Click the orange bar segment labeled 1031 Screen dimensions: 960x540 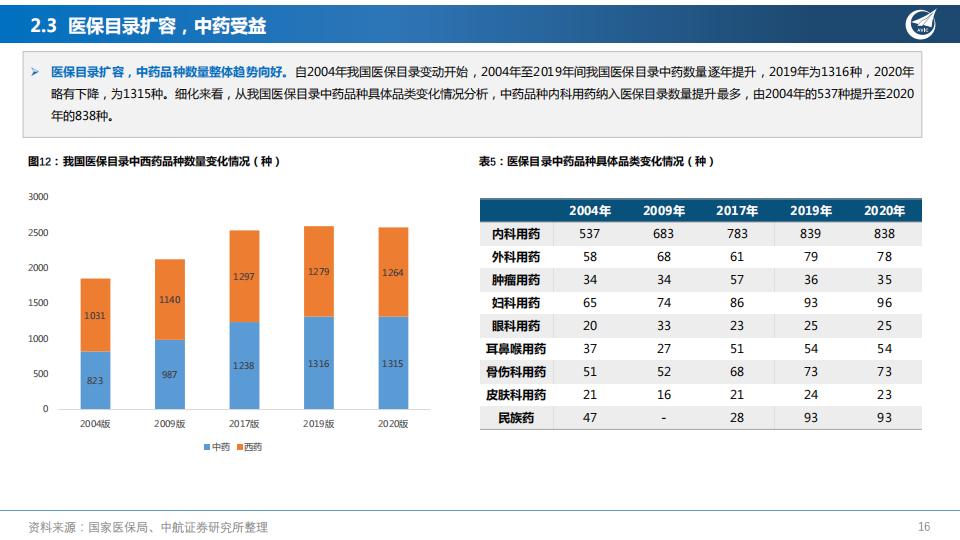[95, 315]
